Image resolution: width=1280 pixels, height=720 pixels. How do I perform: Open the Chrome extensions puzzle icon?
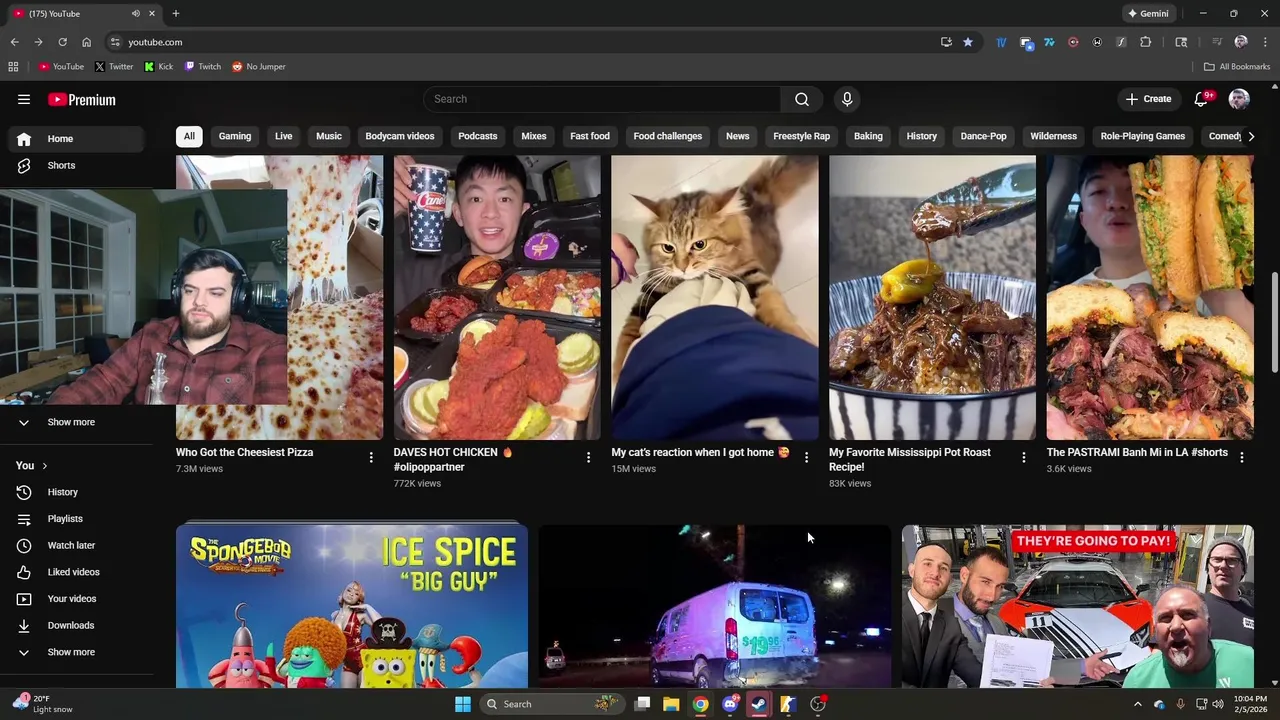coord(1146,42)
